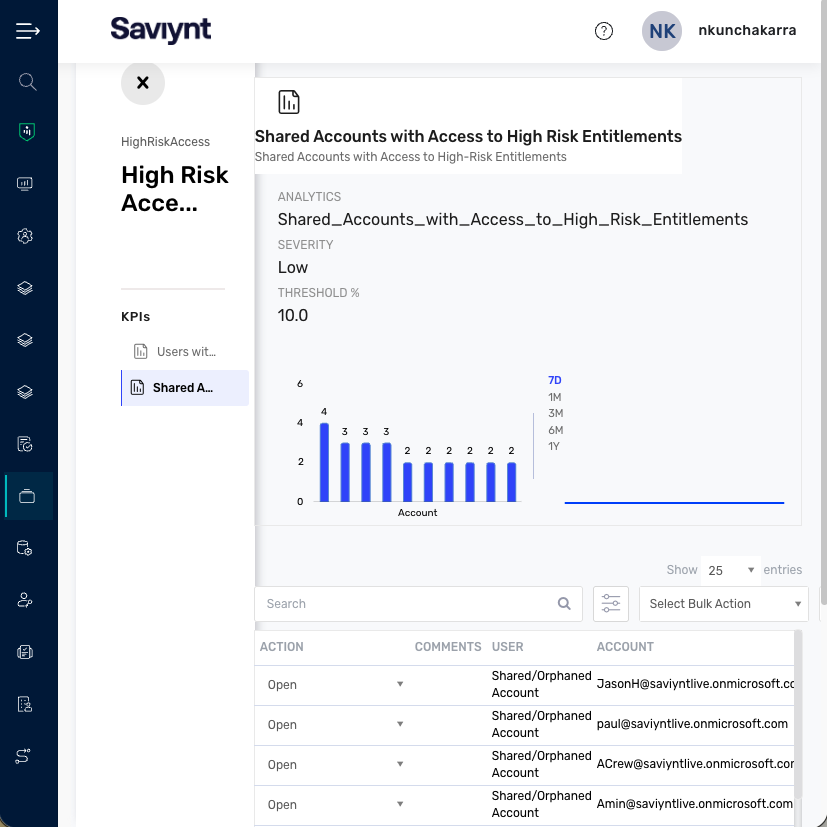This screenshot has height=827, width=827.
Task: Click the paul@saviyntlive.onmicrosoft.com account cell
Action: coord(692,724)
